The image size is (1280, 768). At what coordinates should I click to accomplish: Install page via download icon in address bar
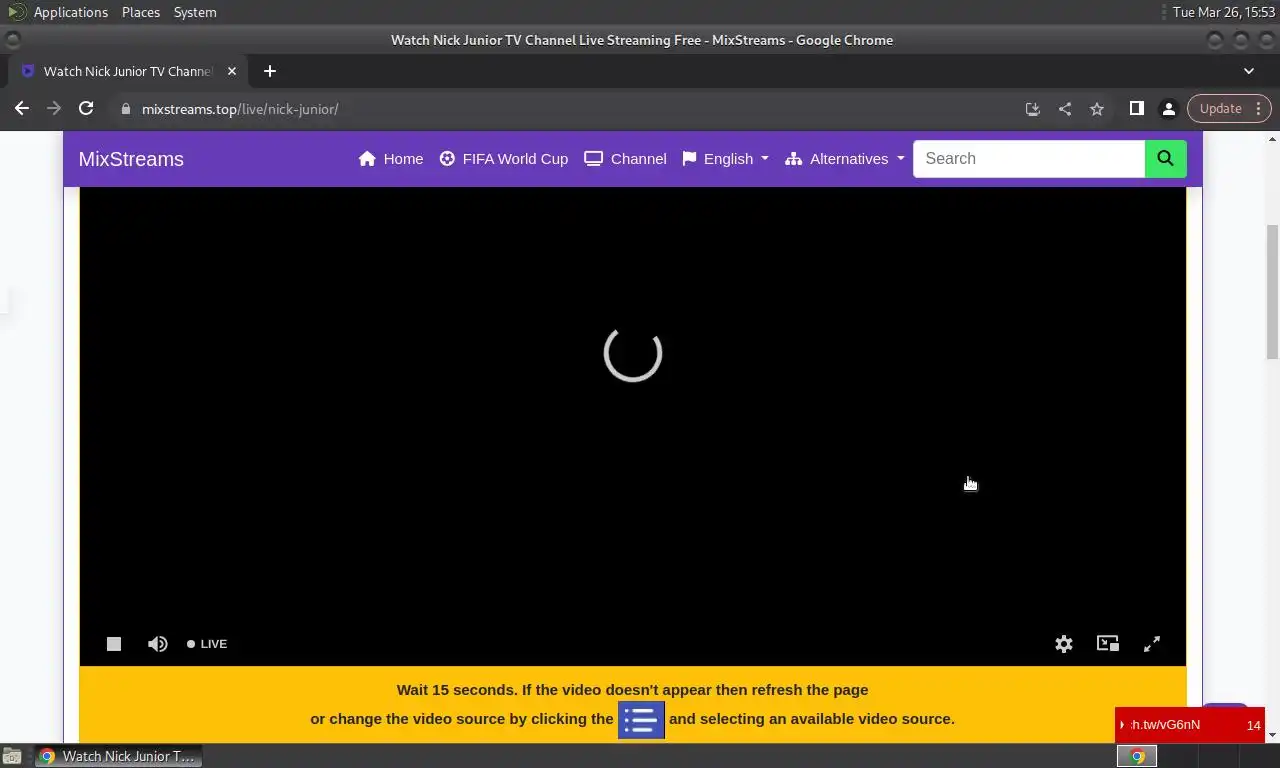[1033, 109]
